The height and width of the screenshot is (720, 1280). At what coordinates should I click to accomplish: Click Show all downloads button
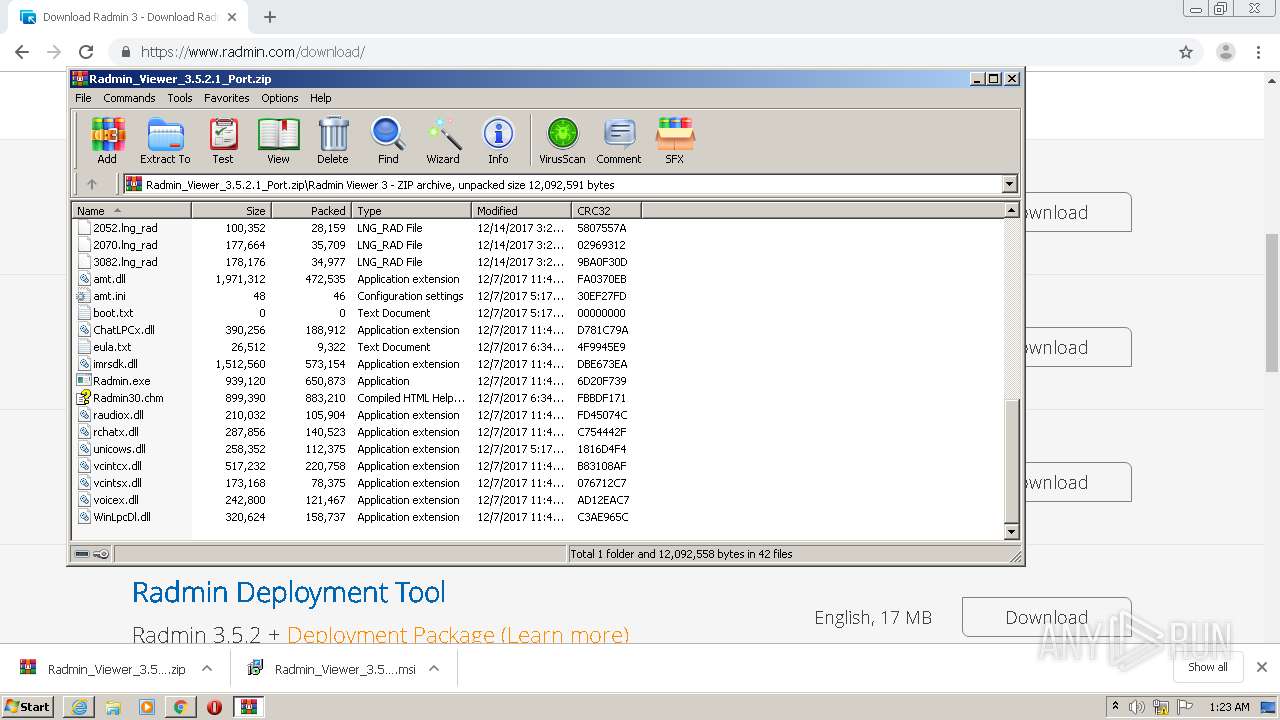point(1207,667)
